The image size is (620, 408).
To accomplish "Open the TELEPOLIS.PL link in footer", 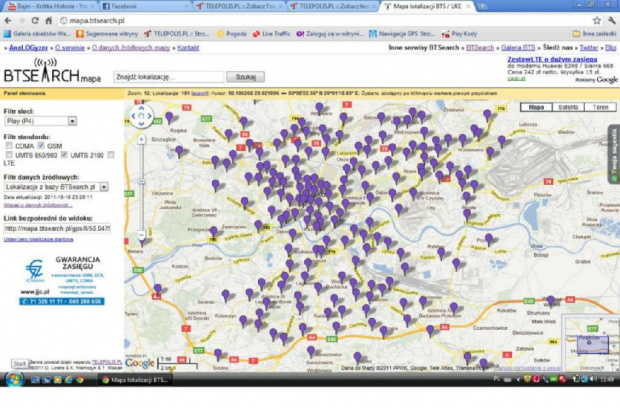I will (x=107, y=362).
